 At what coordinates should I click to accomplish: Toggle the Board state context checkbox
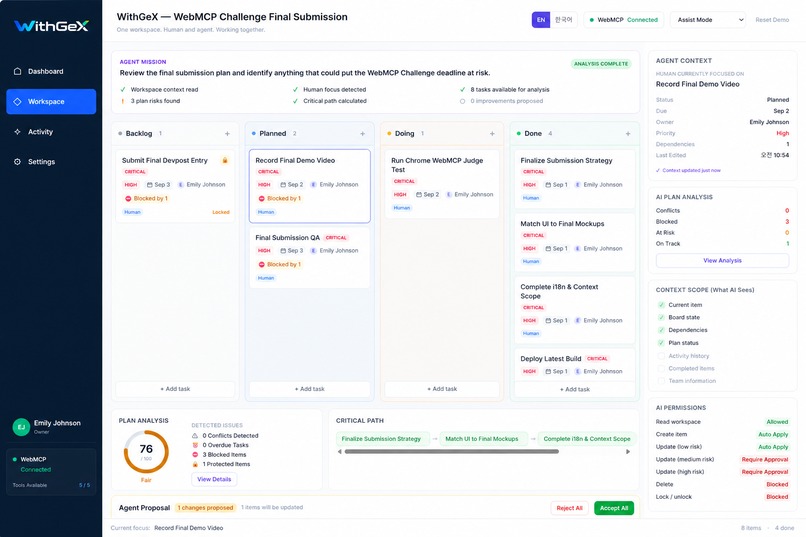coord(661,318)
